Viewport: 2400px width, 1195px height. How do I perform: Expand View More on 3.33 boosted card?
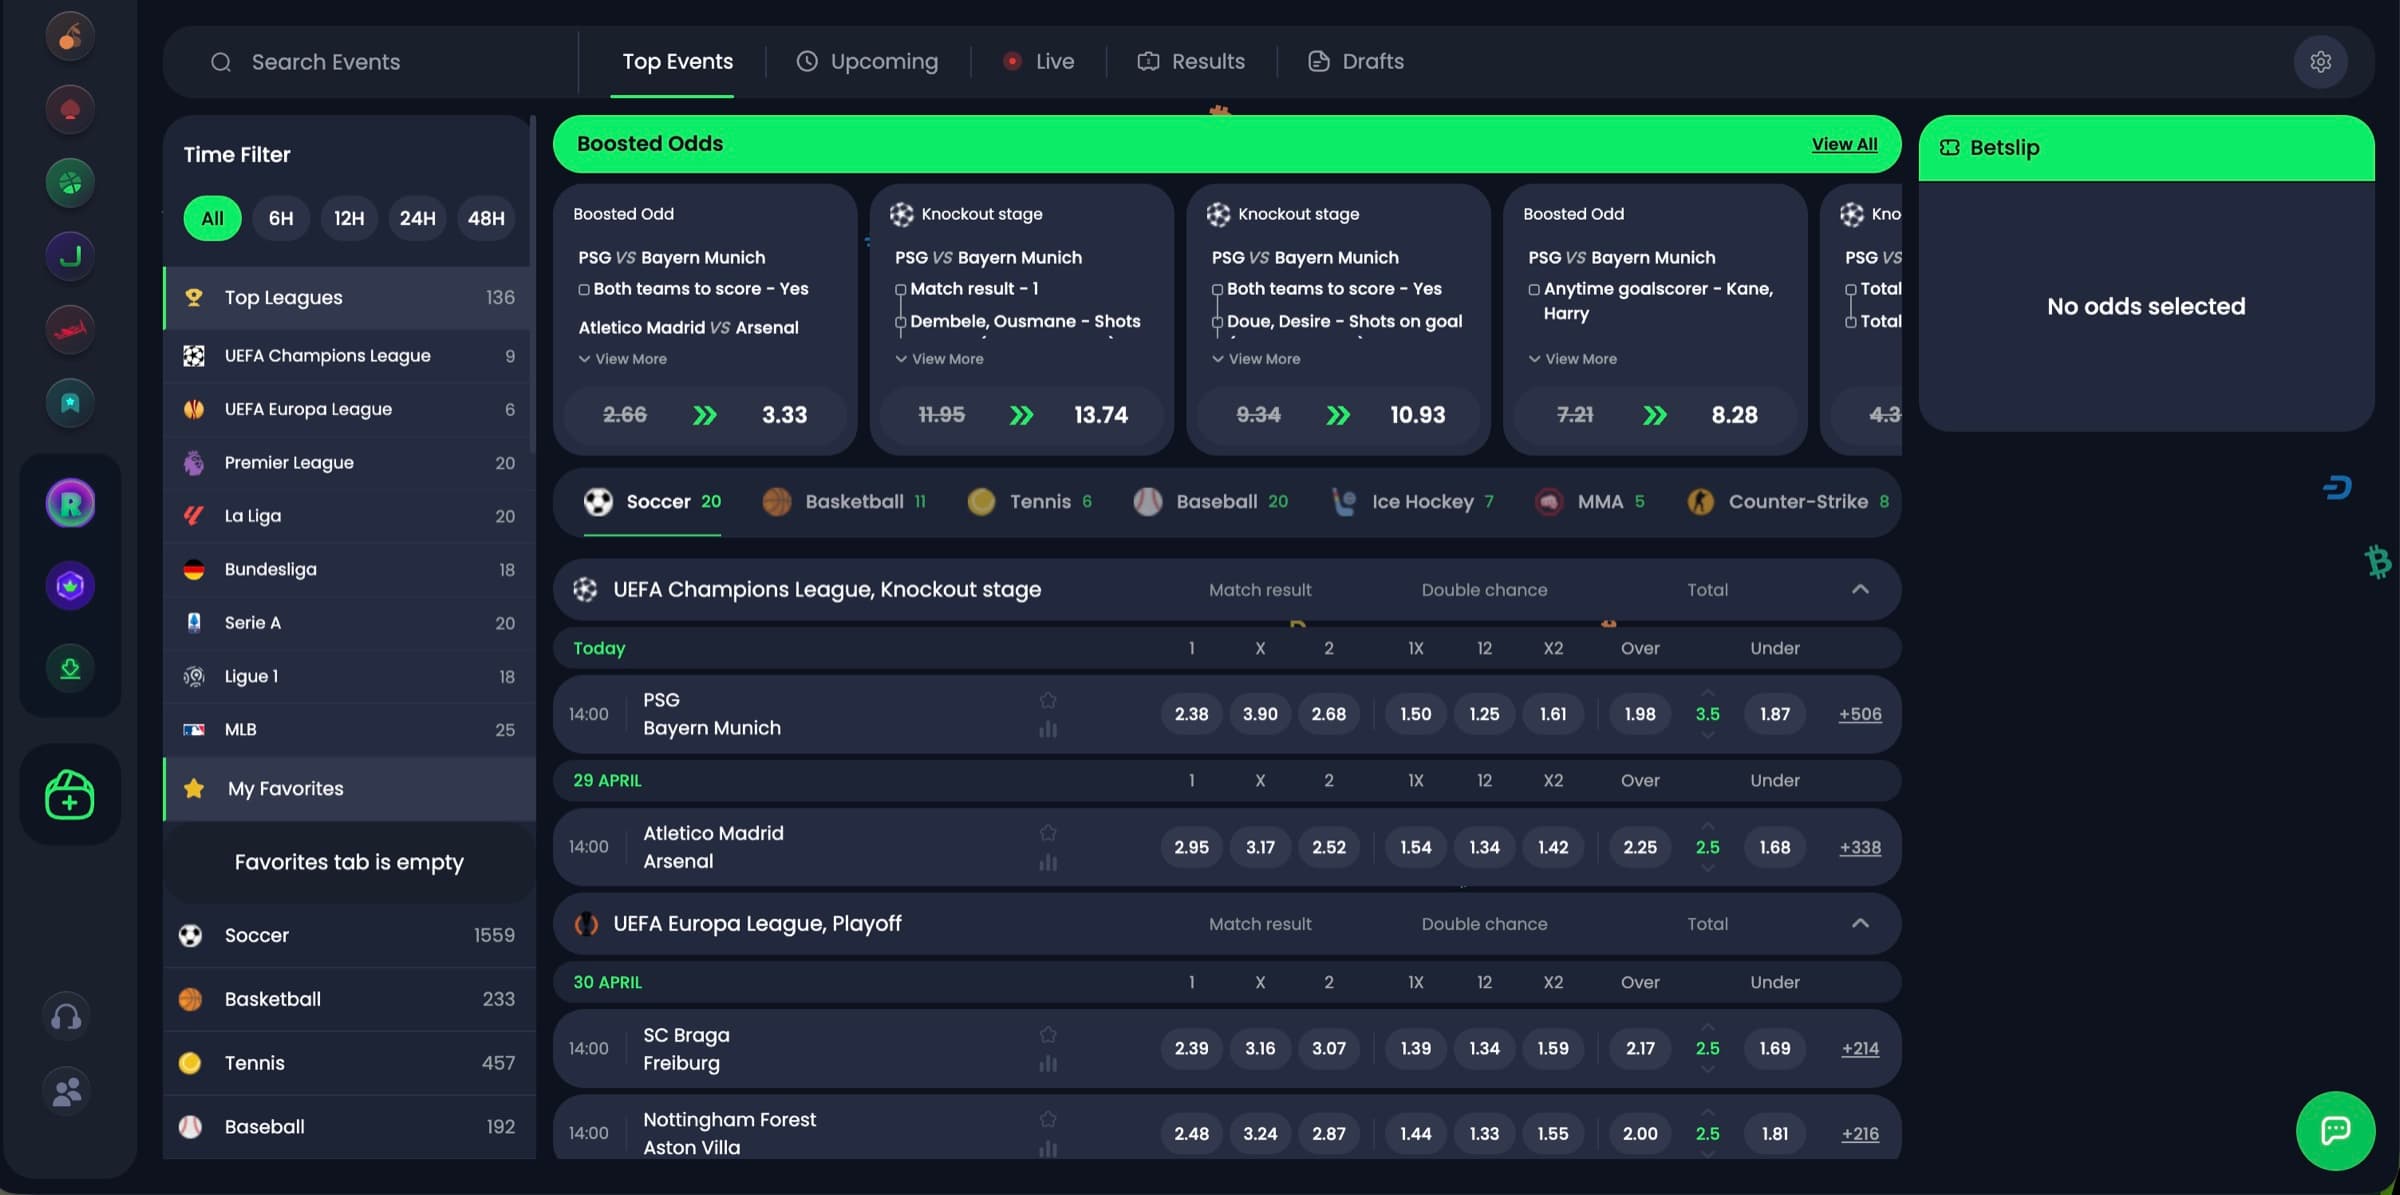pyautogui.click(x=622, y=359)
